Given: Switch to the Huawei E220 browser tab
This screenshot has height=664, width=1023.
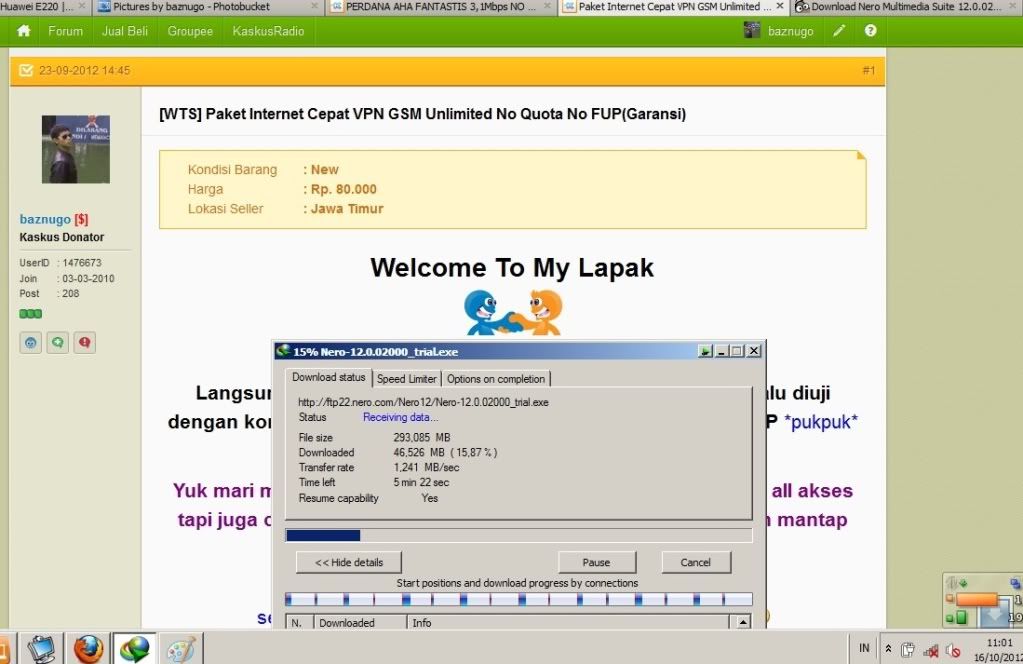Looking at the screenshot, I should (43, 7).
